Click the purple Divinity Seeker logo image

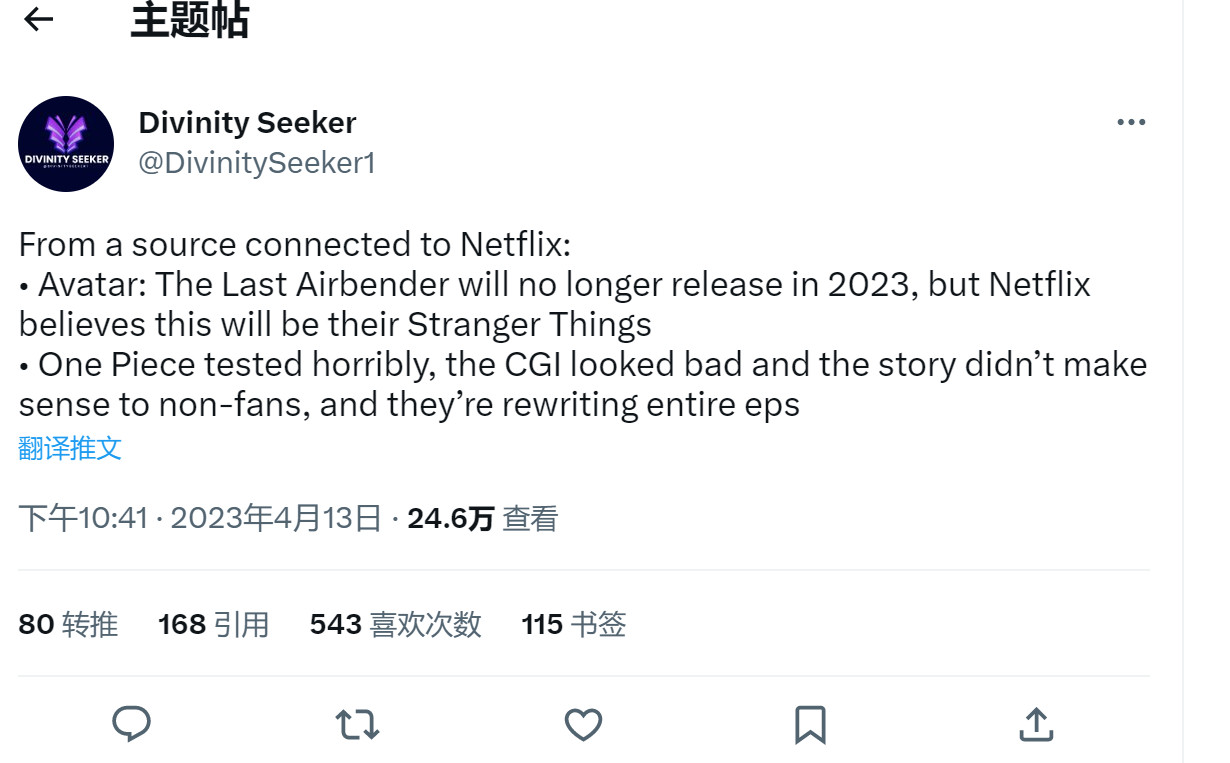coord(66,144)
